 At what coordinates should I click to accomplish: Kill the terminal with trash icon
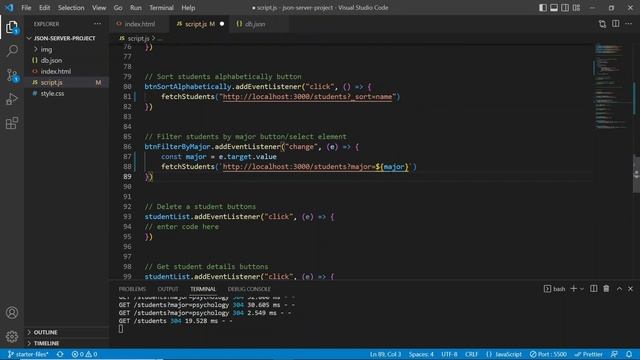(606, 289)
